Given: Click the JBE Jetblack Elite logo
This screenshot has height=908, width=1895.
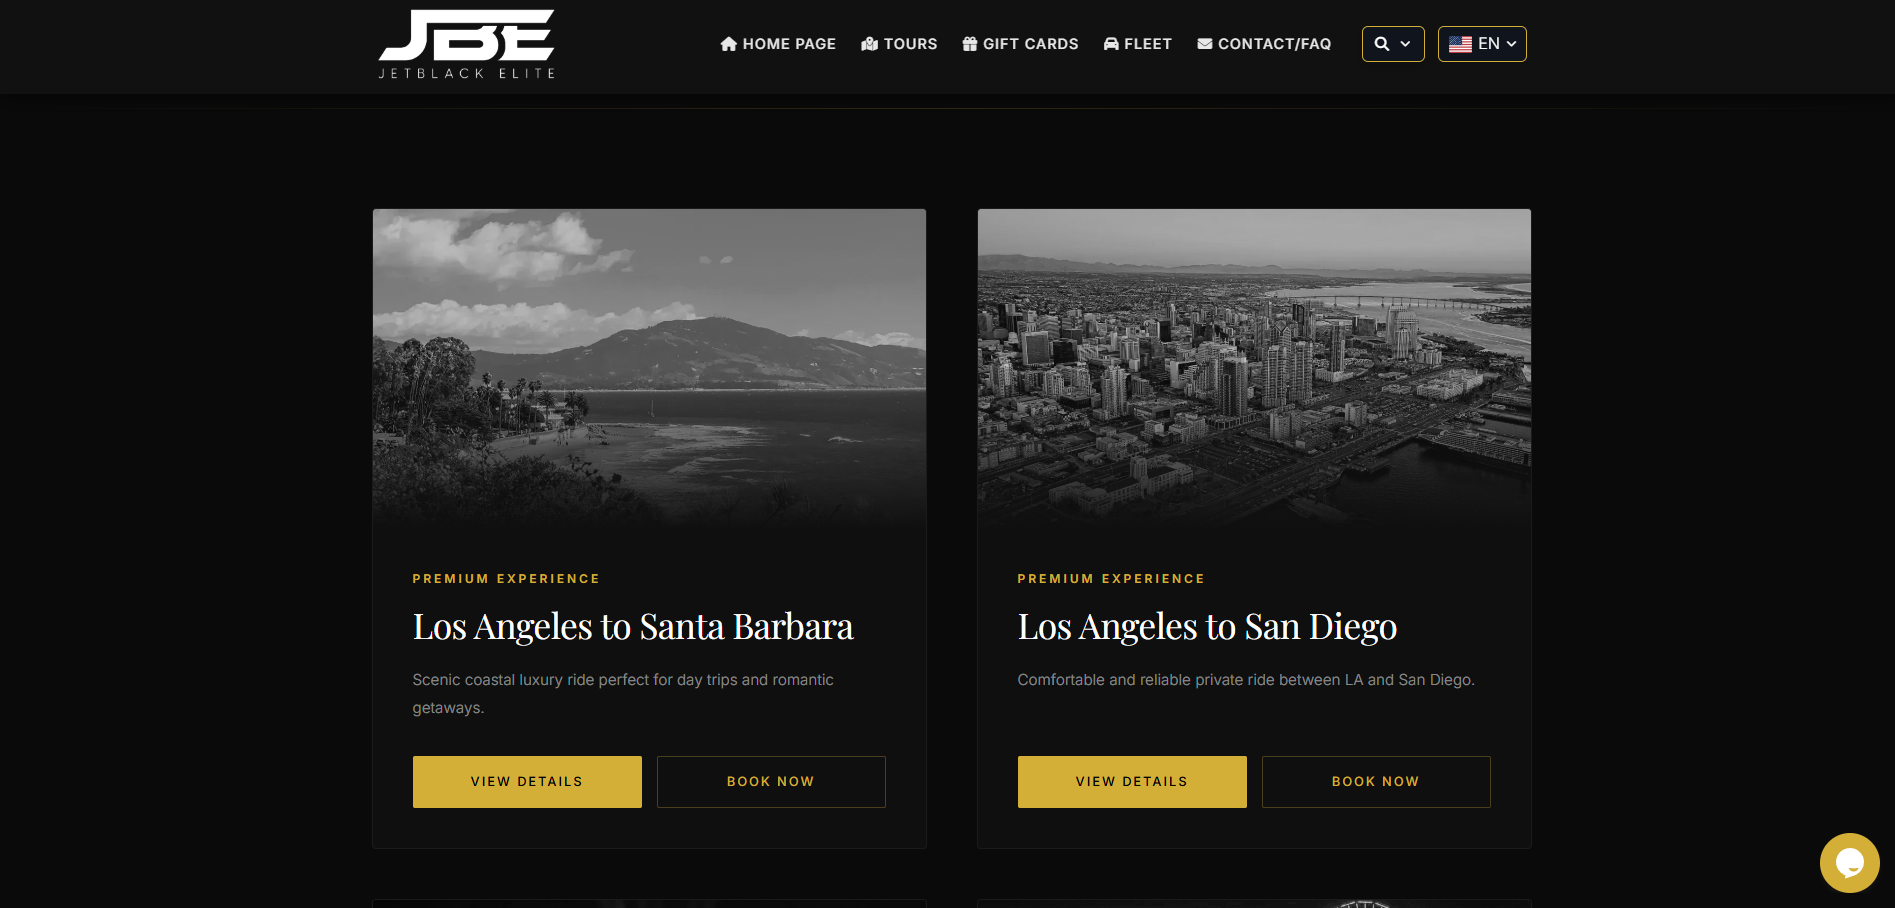Looking at the screenshot, I should point(466,44).
